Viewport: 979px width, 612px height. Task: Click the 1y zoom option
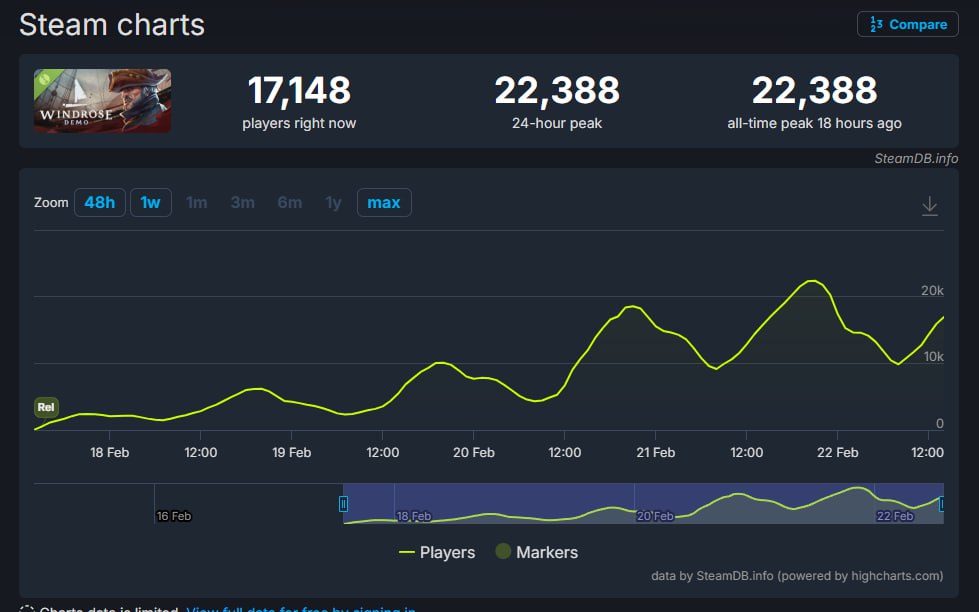click(x=333, y=203)
